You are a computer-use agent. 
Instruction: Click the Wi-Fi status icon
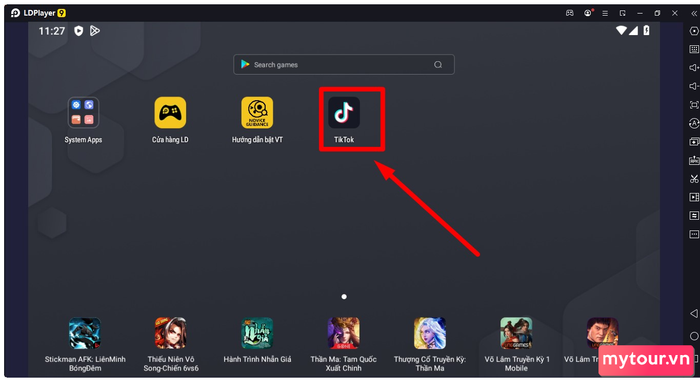pos(621,30)
